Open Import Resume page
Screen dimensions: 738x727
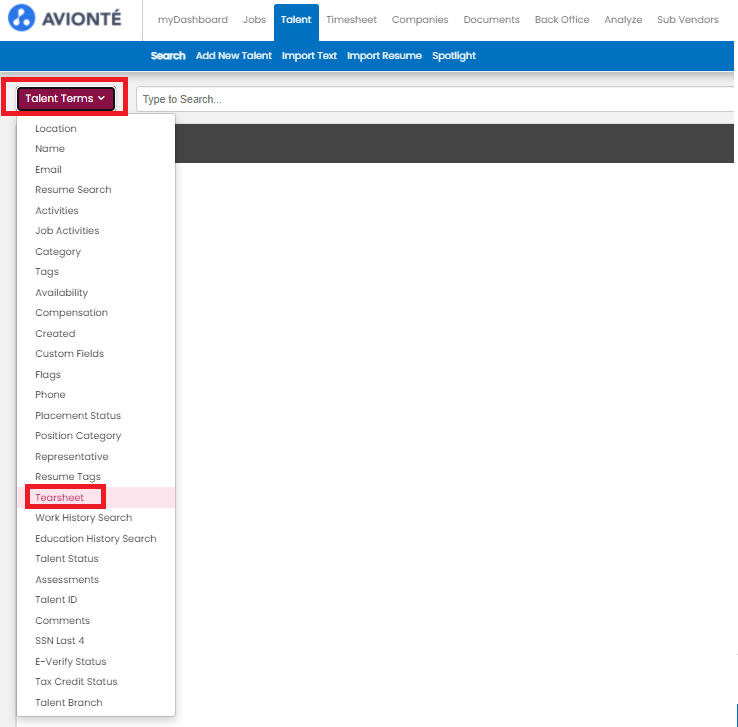click(x=384, y=56)
